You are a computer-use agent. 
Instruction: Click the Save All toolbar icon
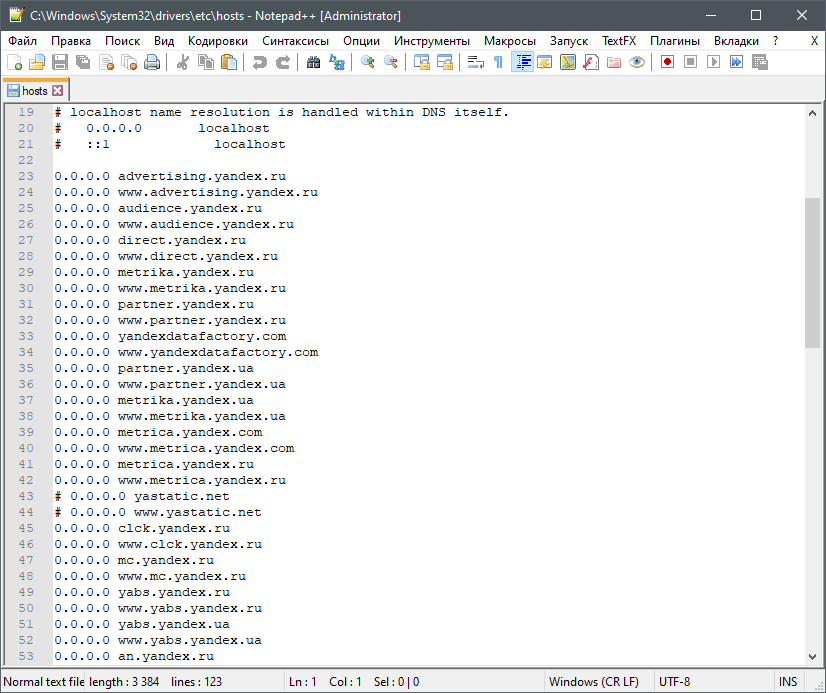point(83,62)
